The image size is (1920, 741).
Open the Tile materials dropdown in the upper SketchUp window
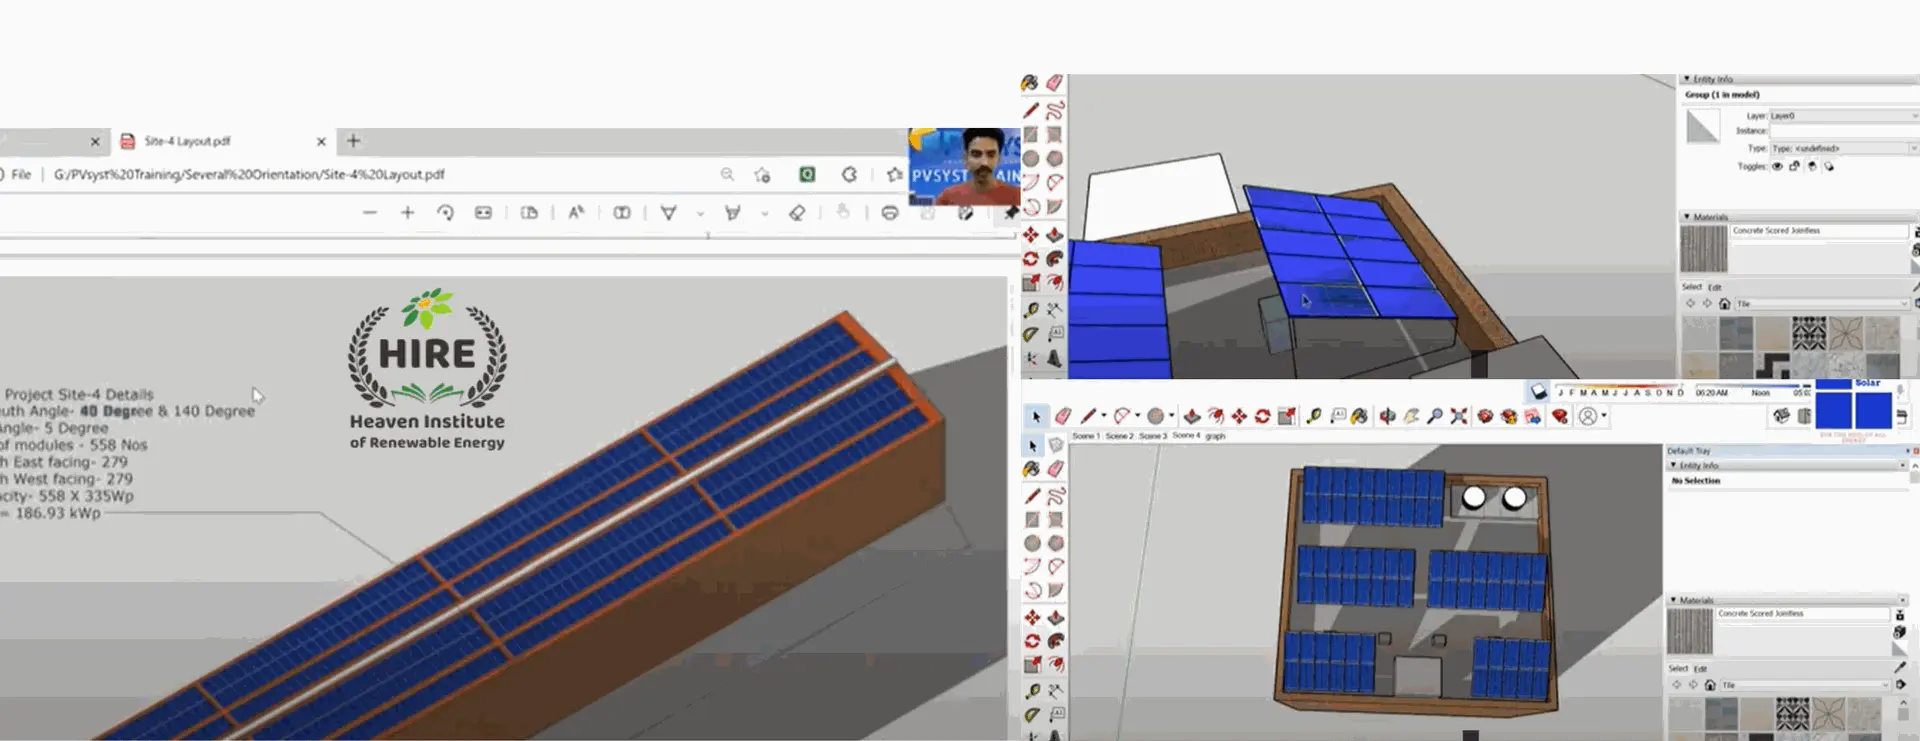[x=1823, y=303]
